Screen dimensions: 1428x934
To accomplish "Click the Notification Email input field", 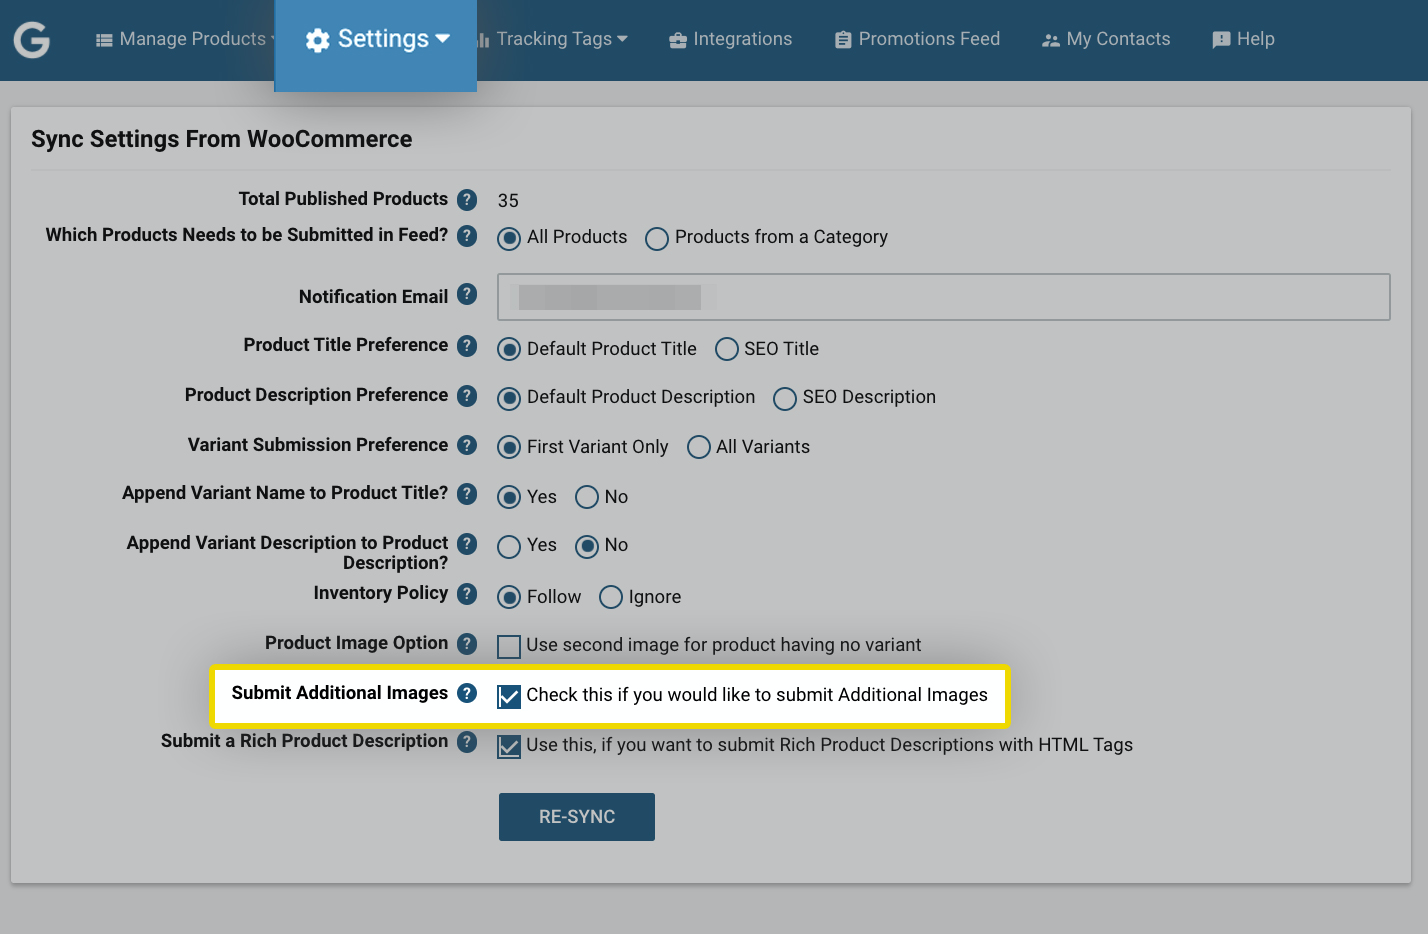I will tap(944, 297).
